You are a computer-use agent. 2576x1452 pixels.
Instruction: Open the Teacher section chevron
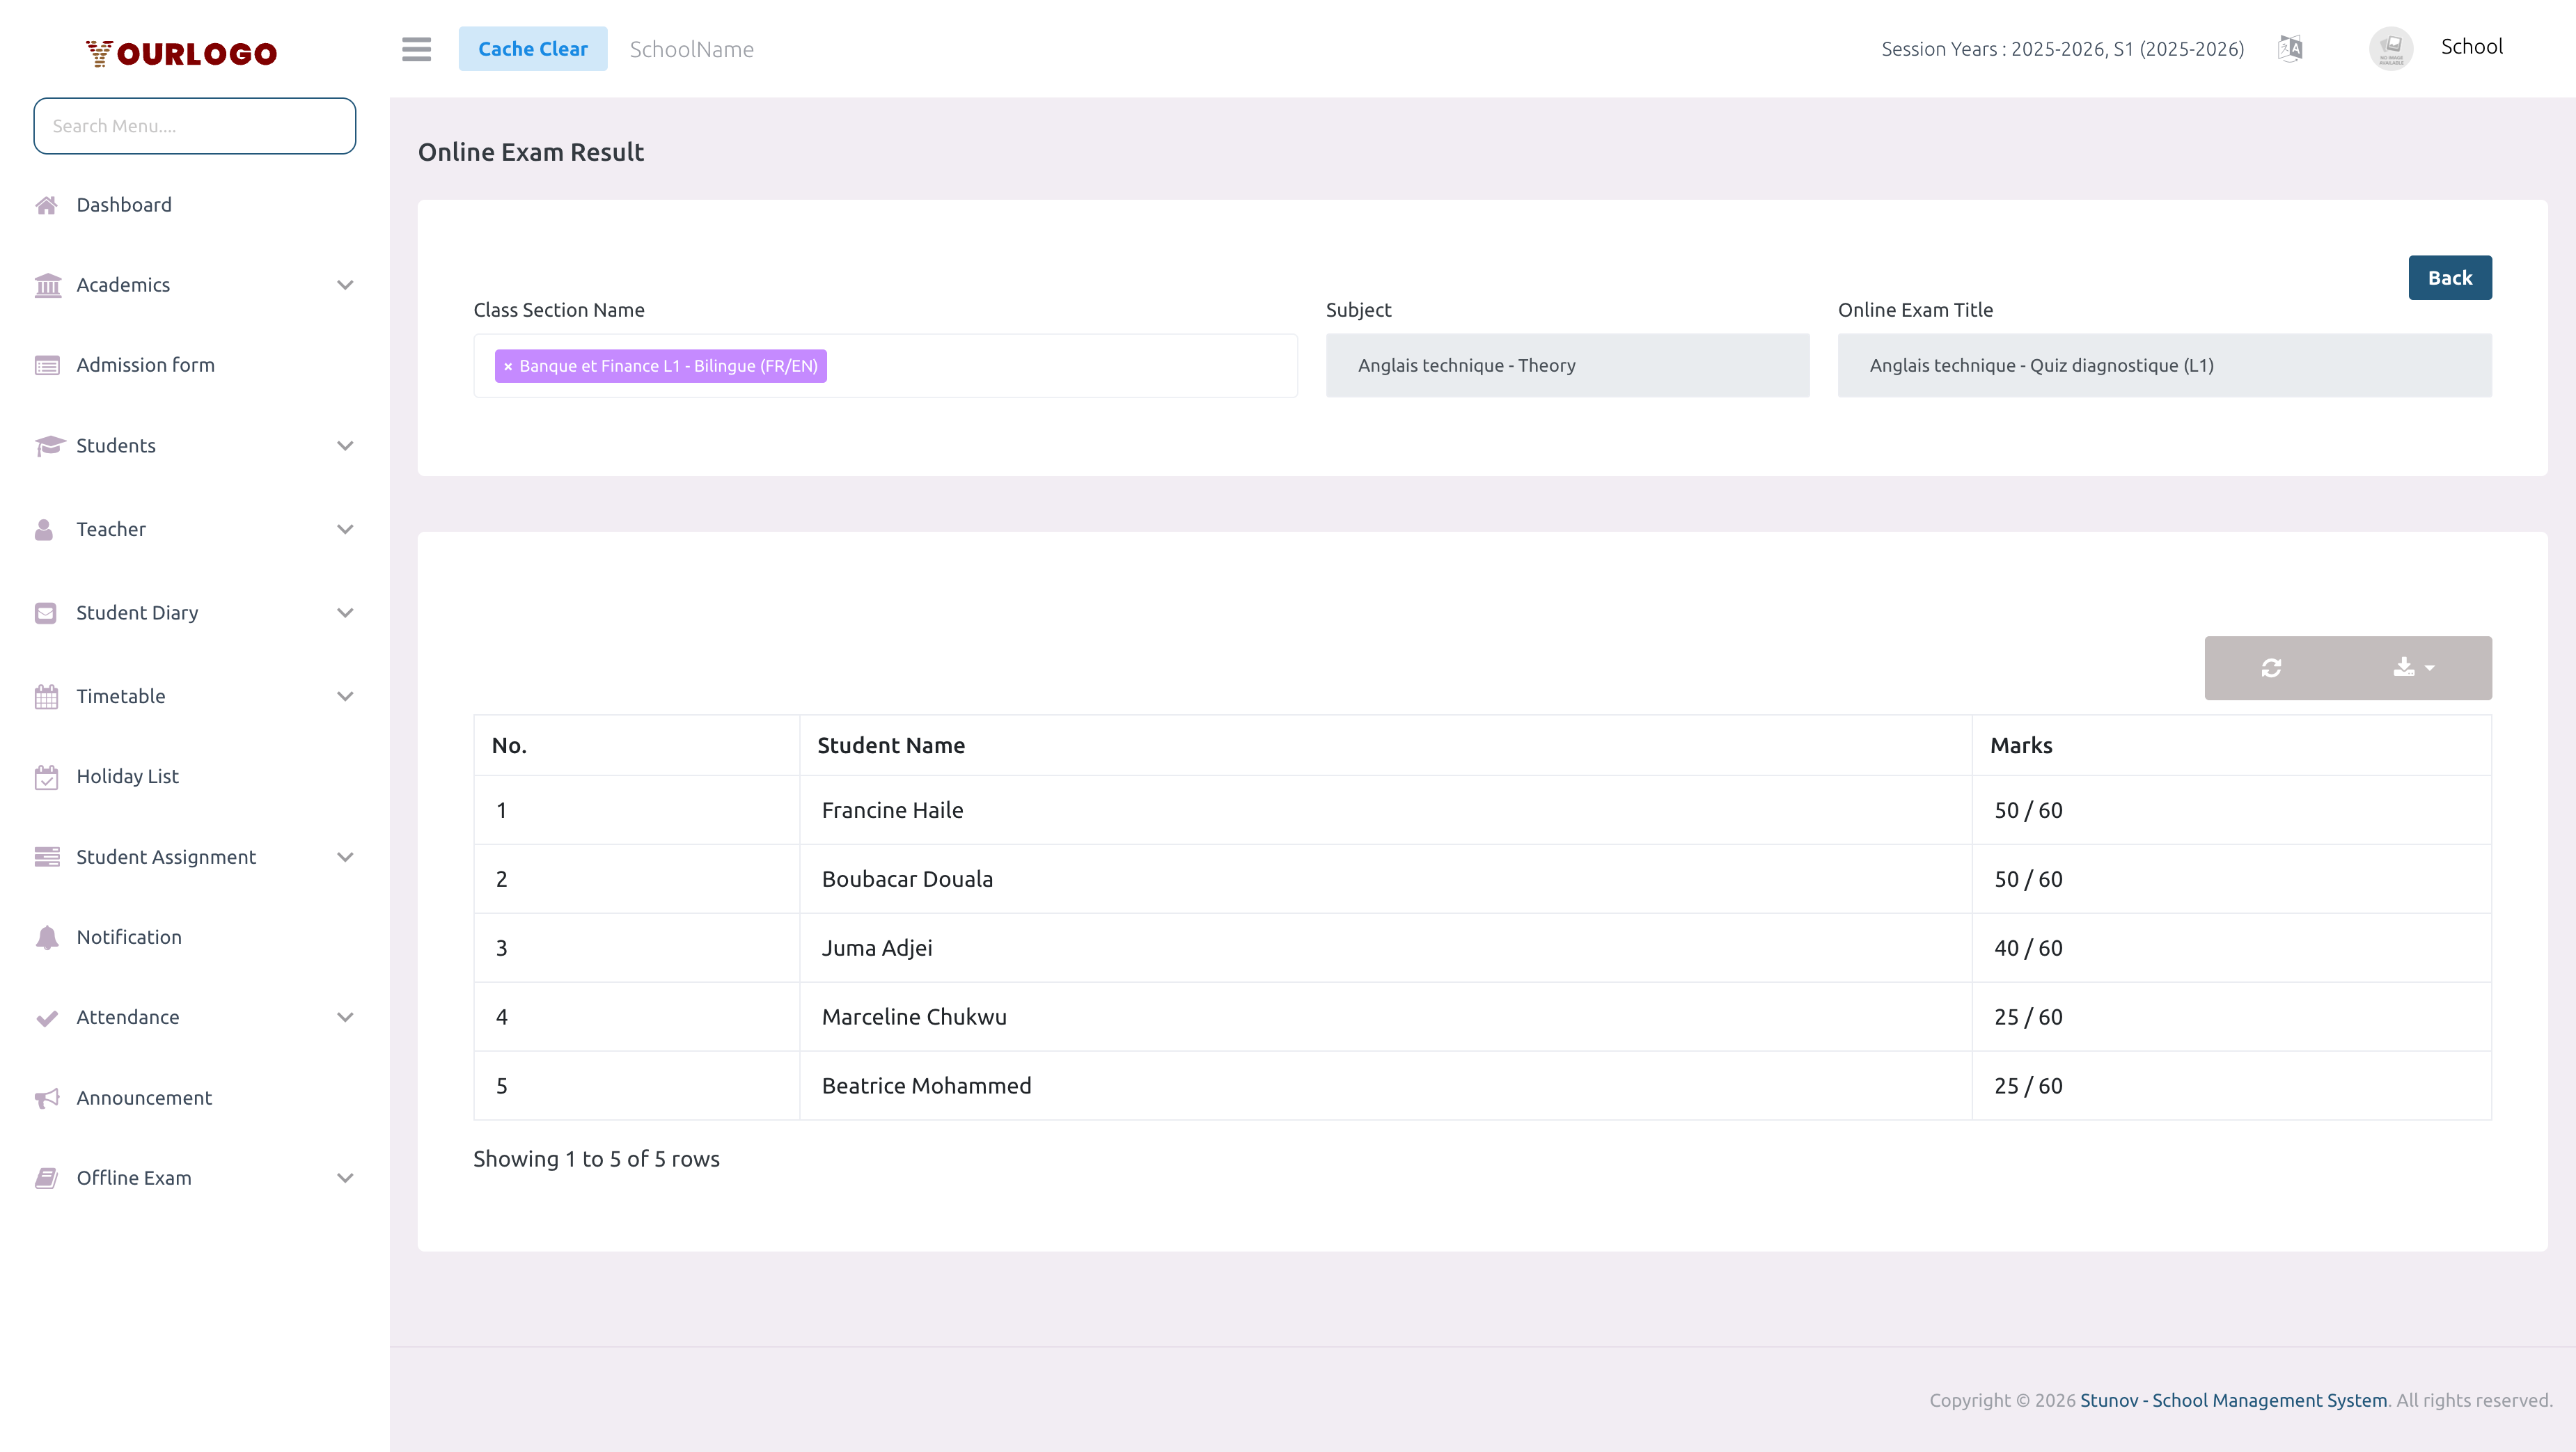click(x=345, y=529)
